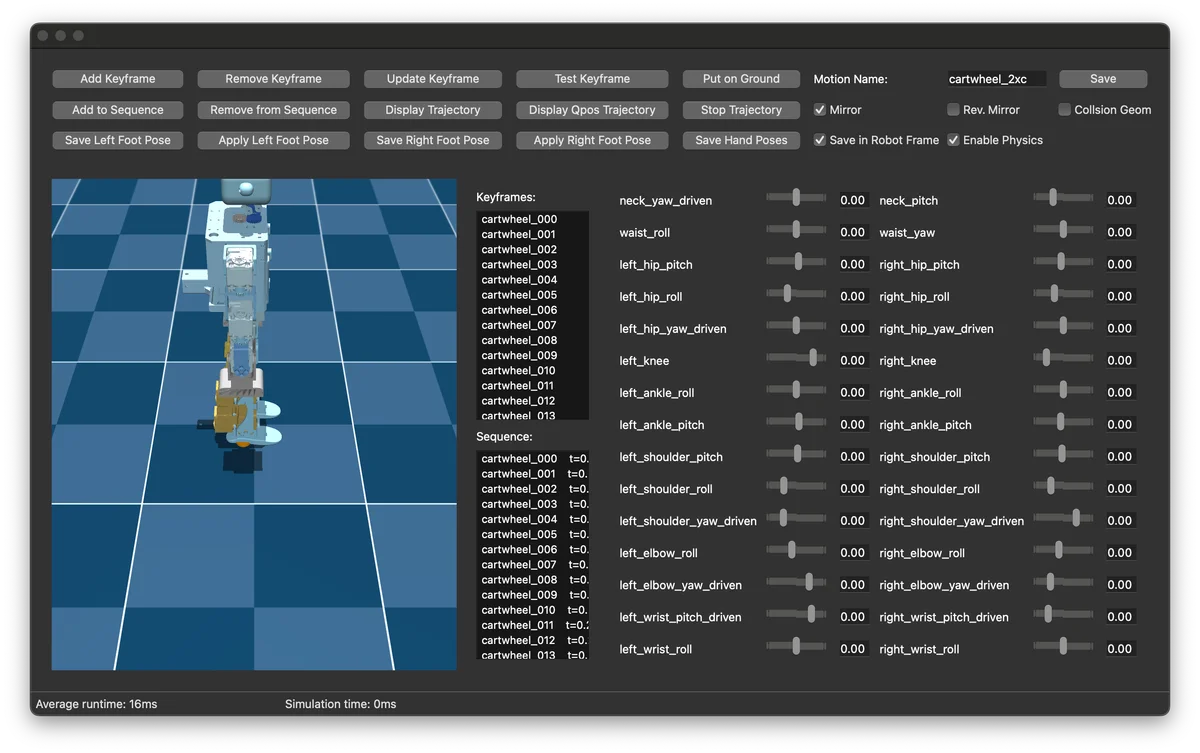Adjust the neck_pitch slider
The width and height of the screenshot is (1200, 753).
coord(1063,198)
